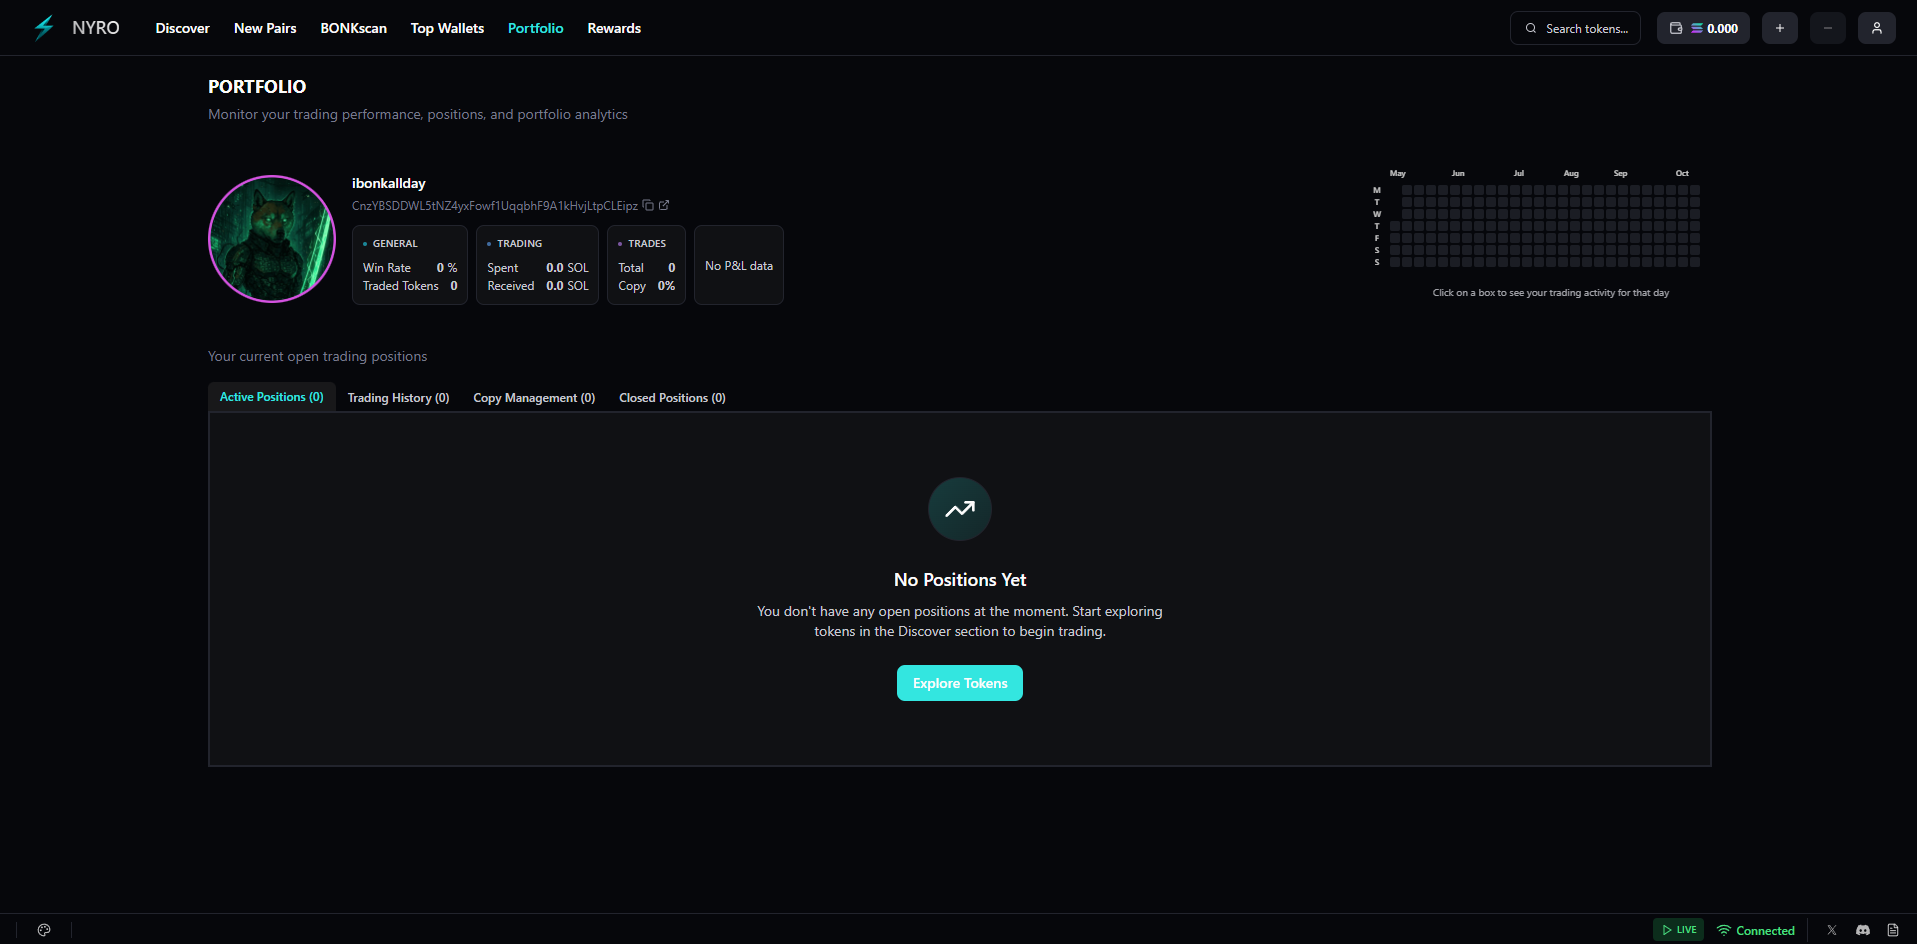Open the SOL wallet balance panel
The image size is (1917, 944).
(1703, 28)
